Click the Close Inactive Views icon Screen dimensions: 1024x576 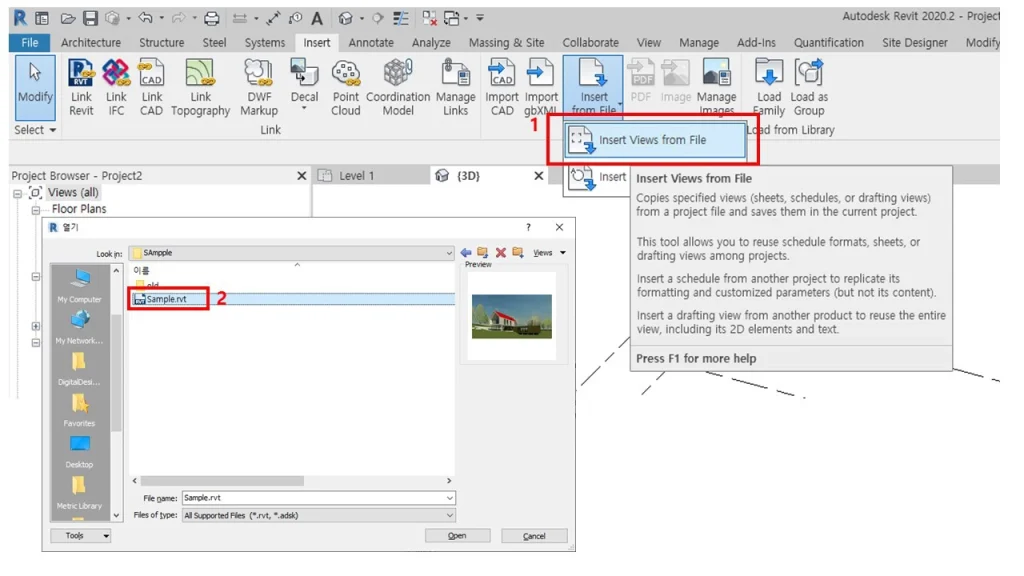coord(429,18)
